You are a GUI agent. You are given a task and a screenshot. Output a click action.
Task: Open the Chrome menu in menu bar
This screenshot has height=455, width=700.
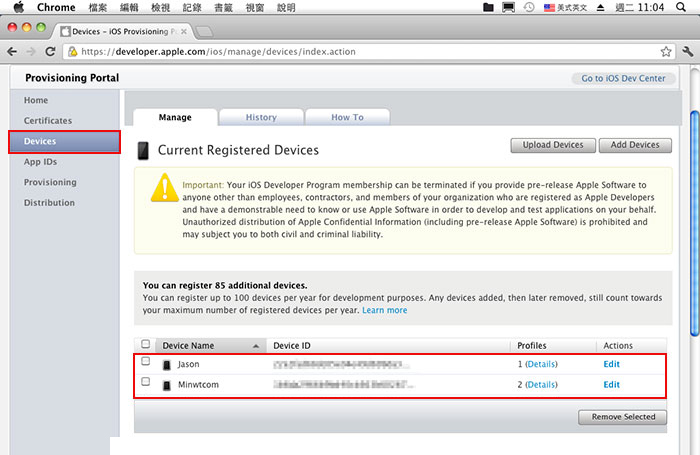tap(56, 7)
